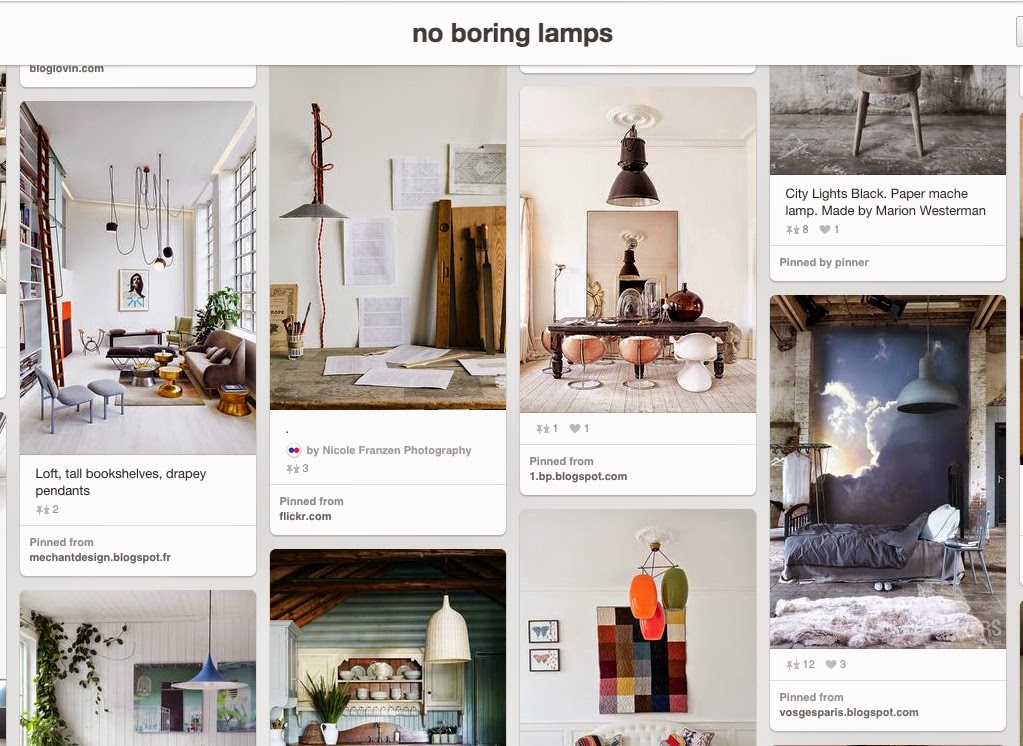This screenshot has width=1023, height=746.
Task: Click the heart icon showing 3 under the bedroom pin
Action: 831,664
